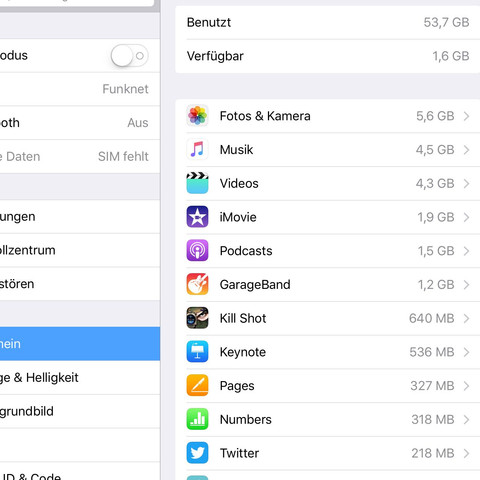480x480 pixels.
Task: Expand Pages storage details chevron
Action: pyautogui.click(x=466, y=386)
